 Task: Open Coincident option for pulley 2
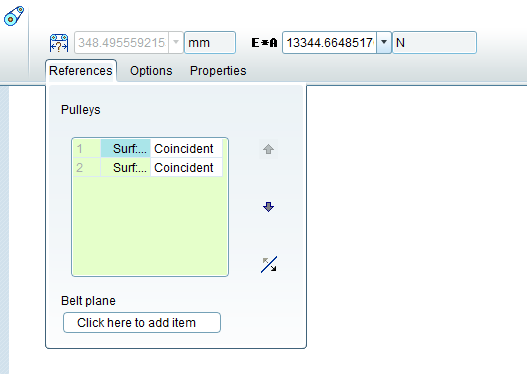pos(186,167)
